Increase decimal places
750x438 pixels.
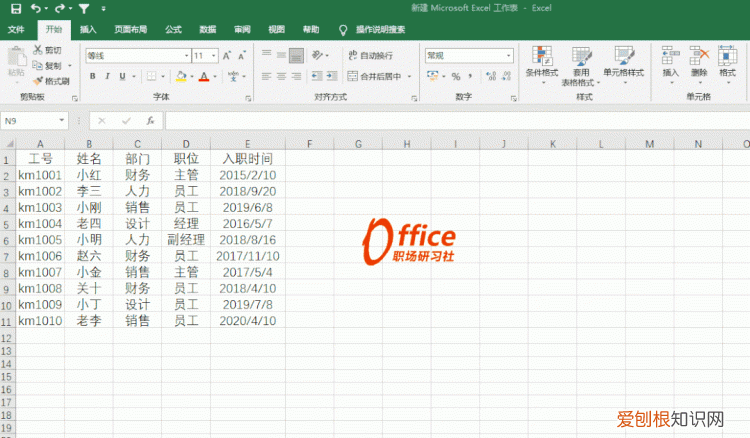coord(491,76)
